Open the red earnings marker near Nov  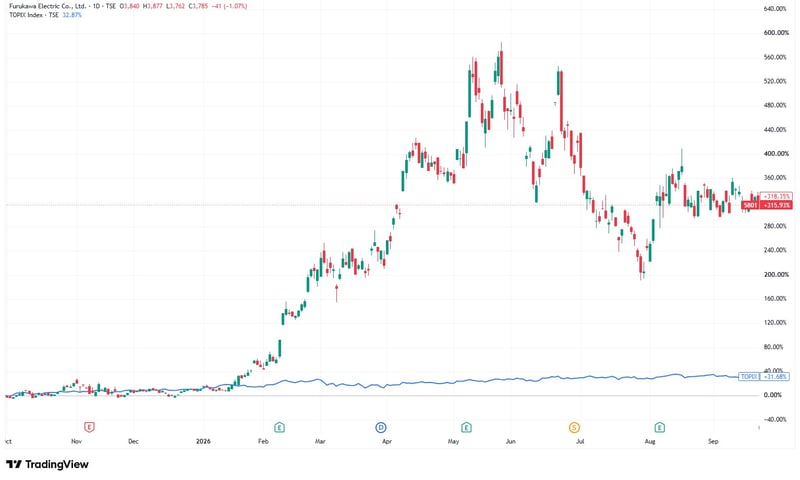coord(89,427)
